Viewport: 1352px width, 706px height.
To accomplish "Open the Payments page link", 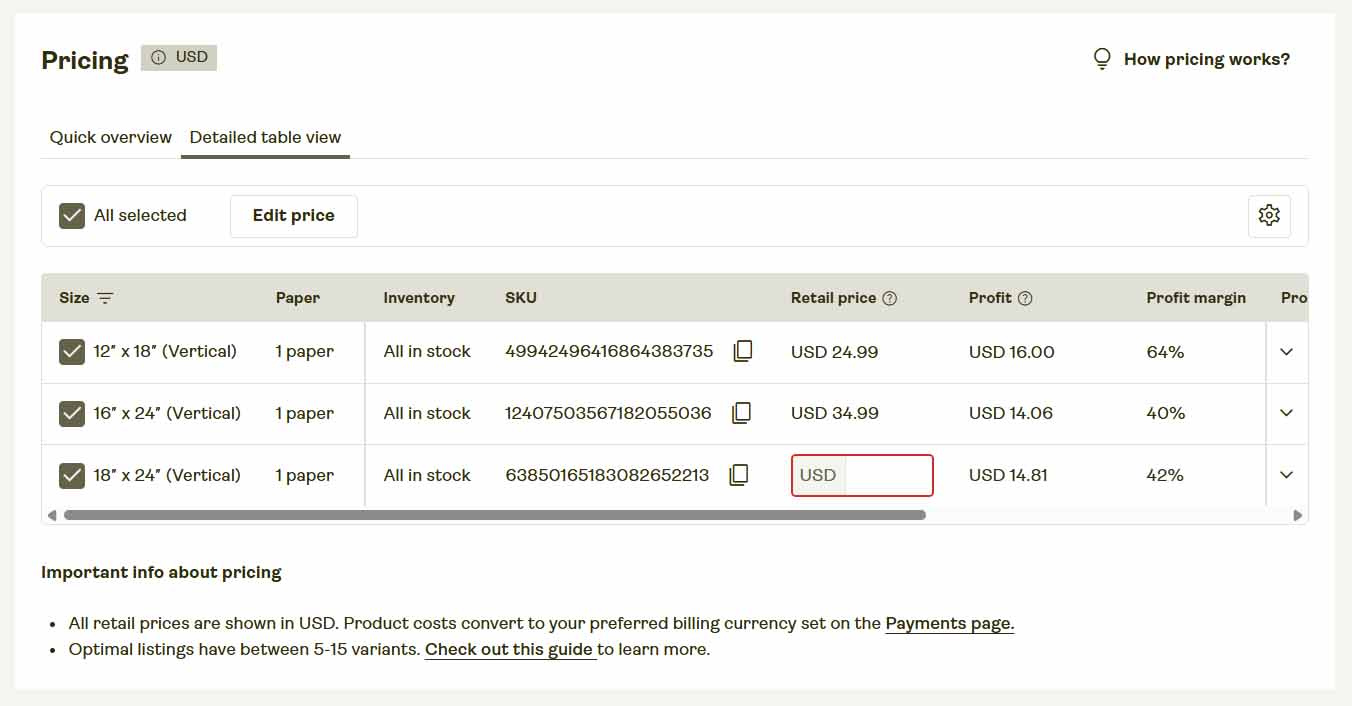I will point(948,623).
